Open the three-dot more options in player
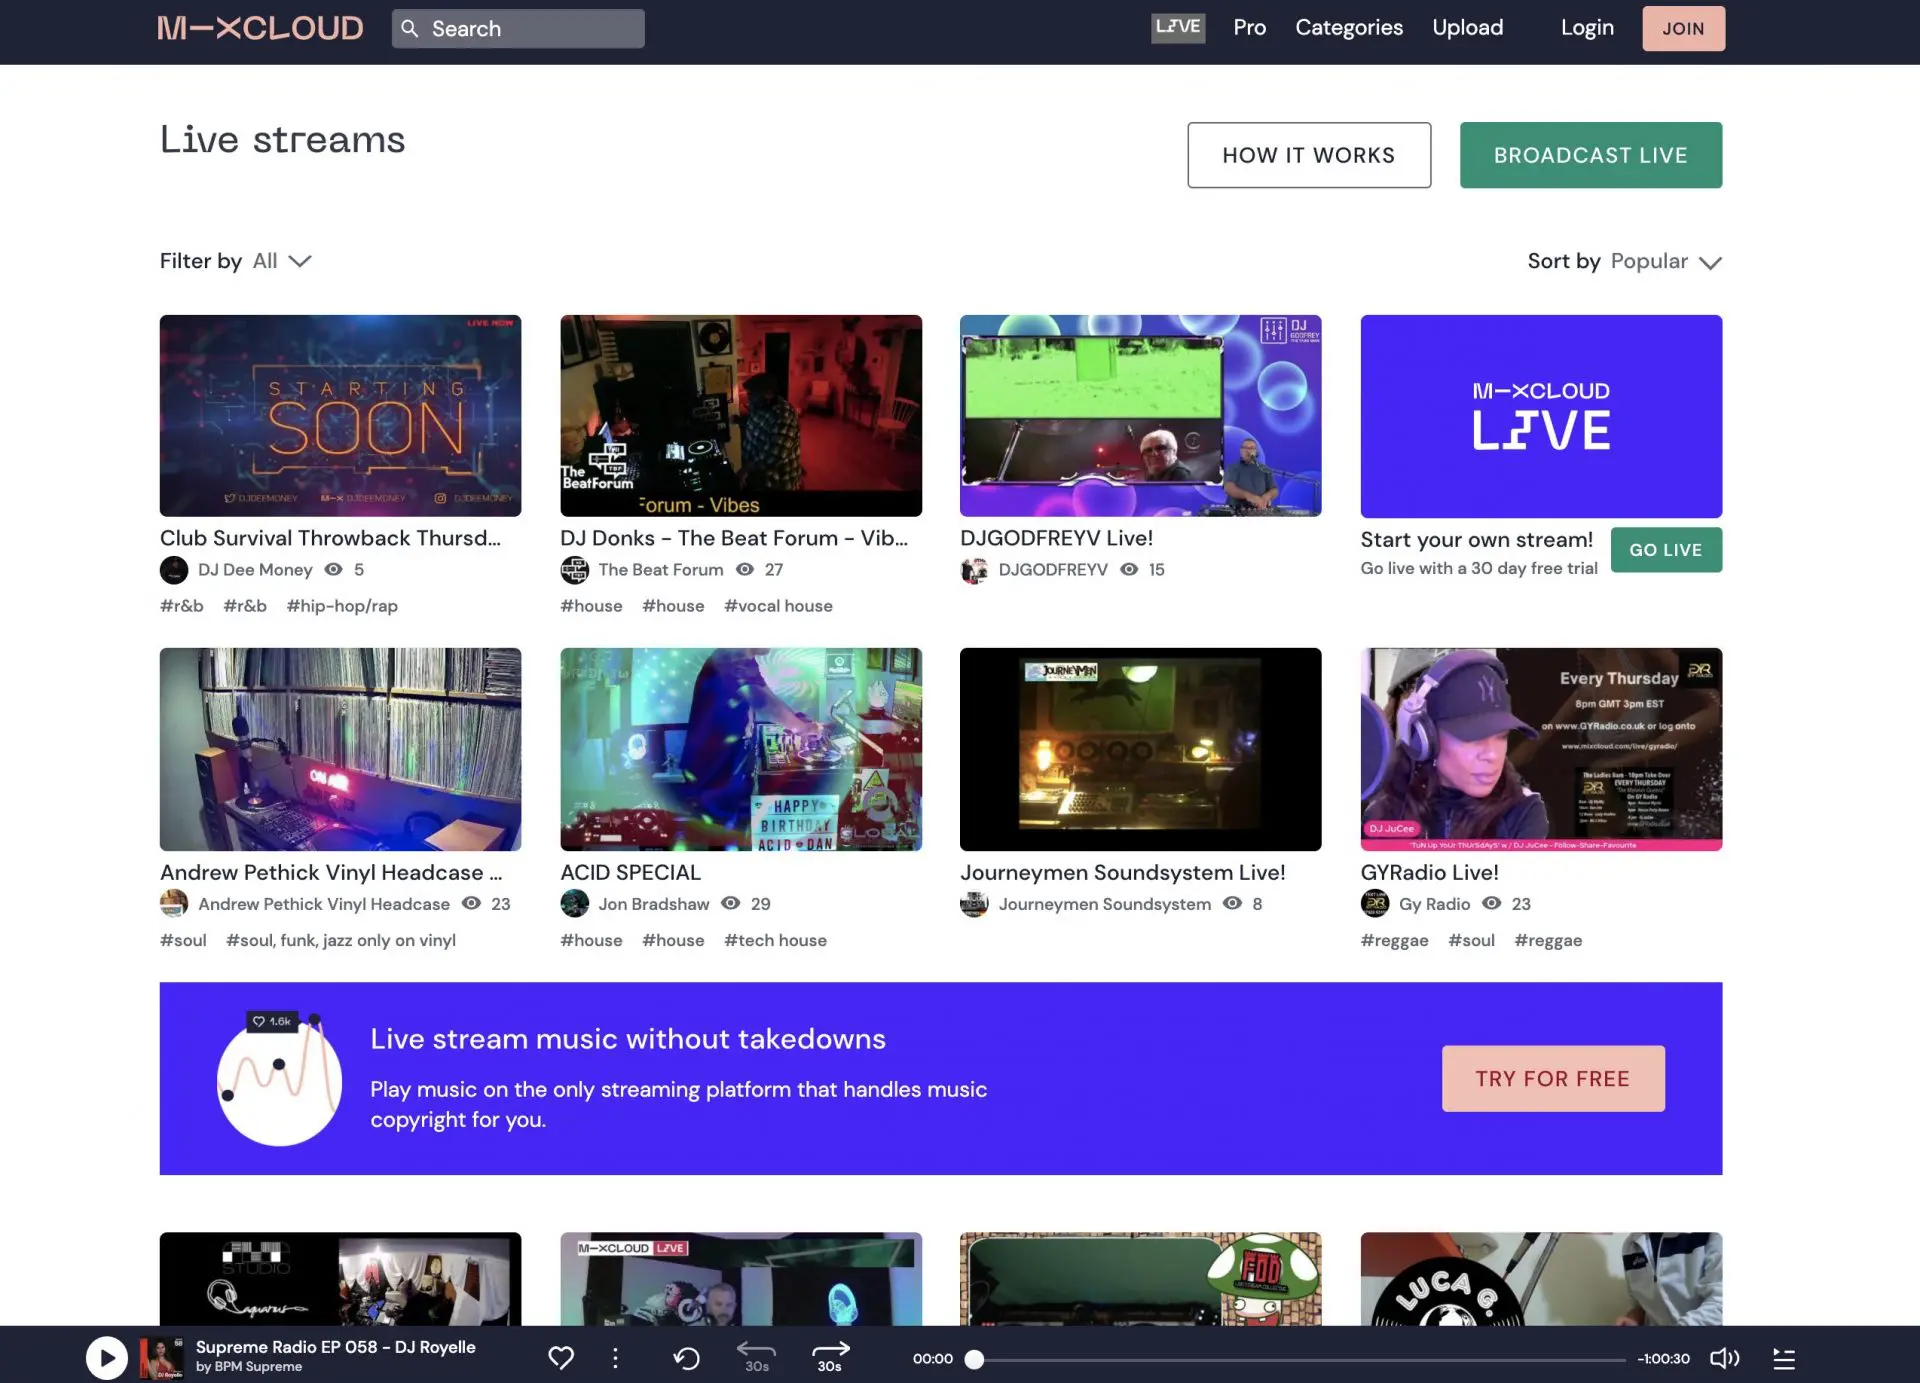The width and height of the screenshot is (1920, 1383). pos(615,1357)
